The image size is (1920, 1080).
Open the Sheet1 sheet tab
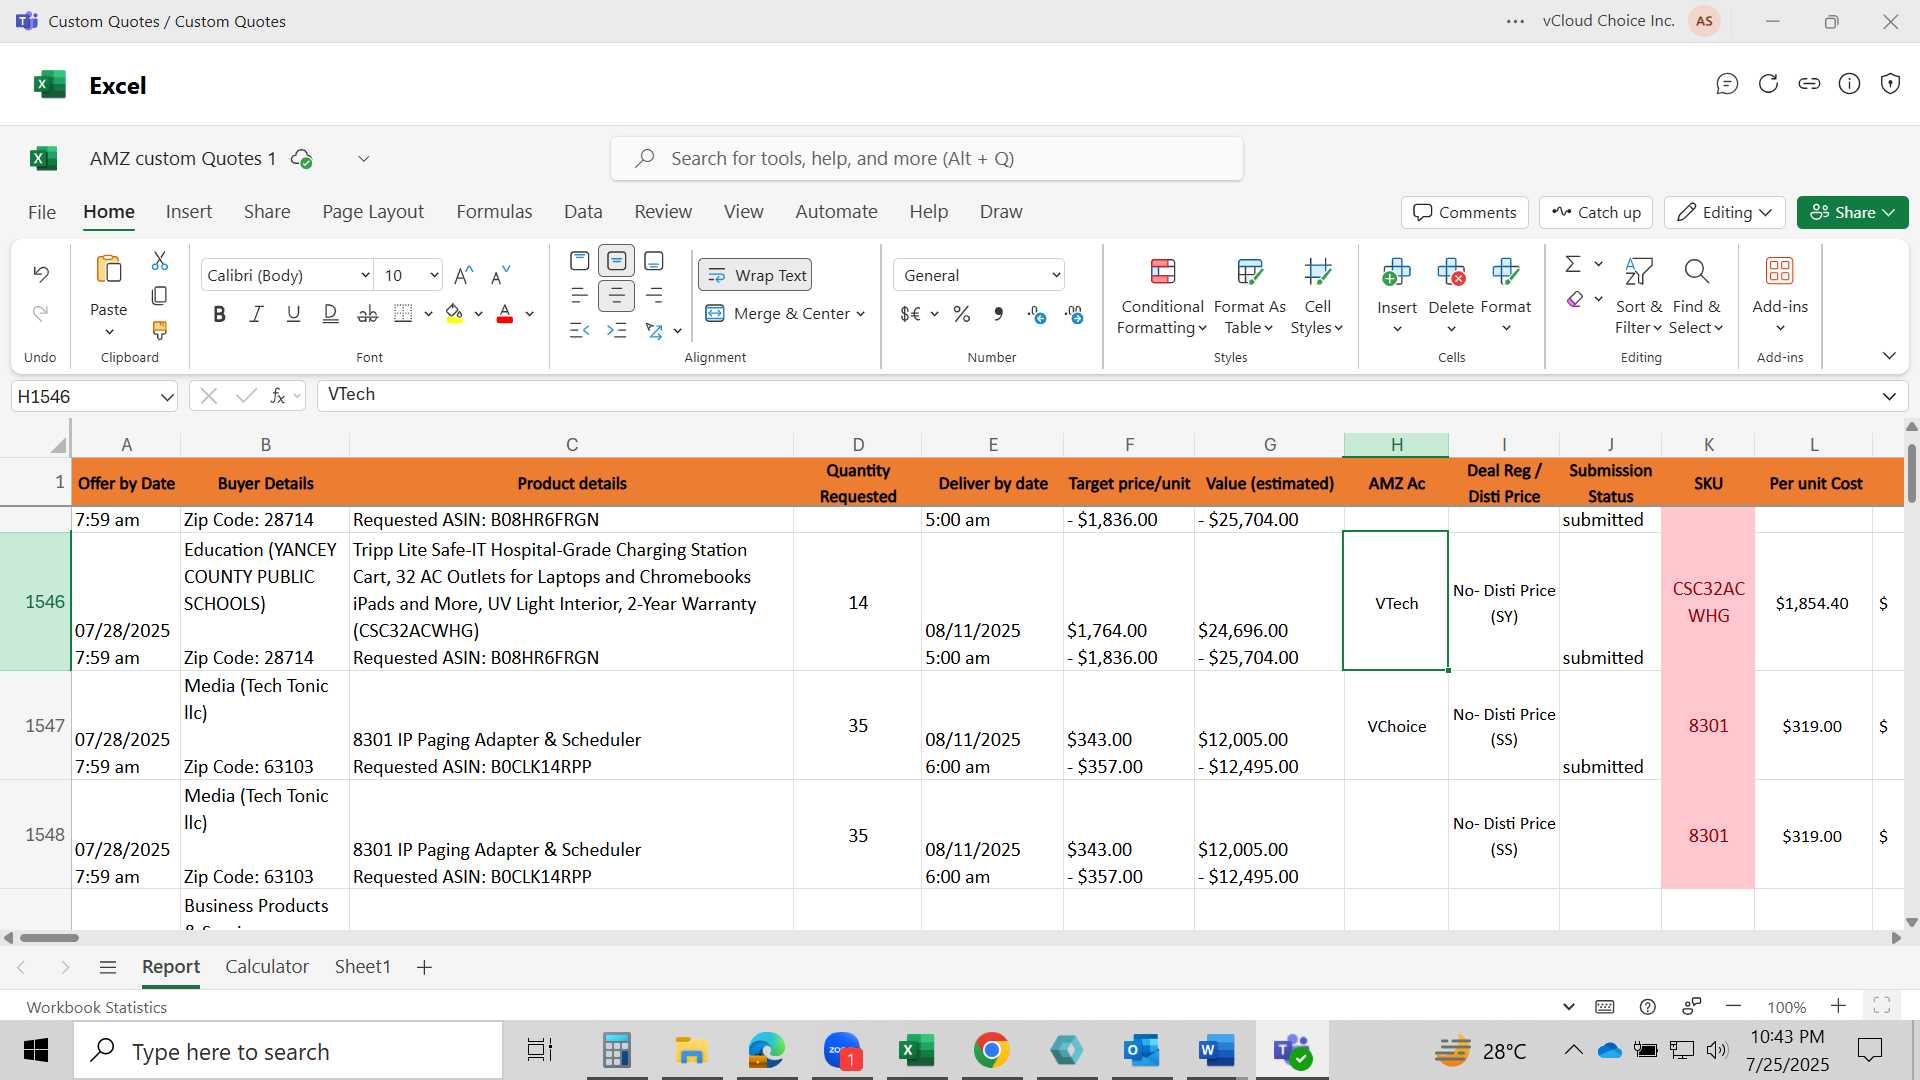pos(362,967)
